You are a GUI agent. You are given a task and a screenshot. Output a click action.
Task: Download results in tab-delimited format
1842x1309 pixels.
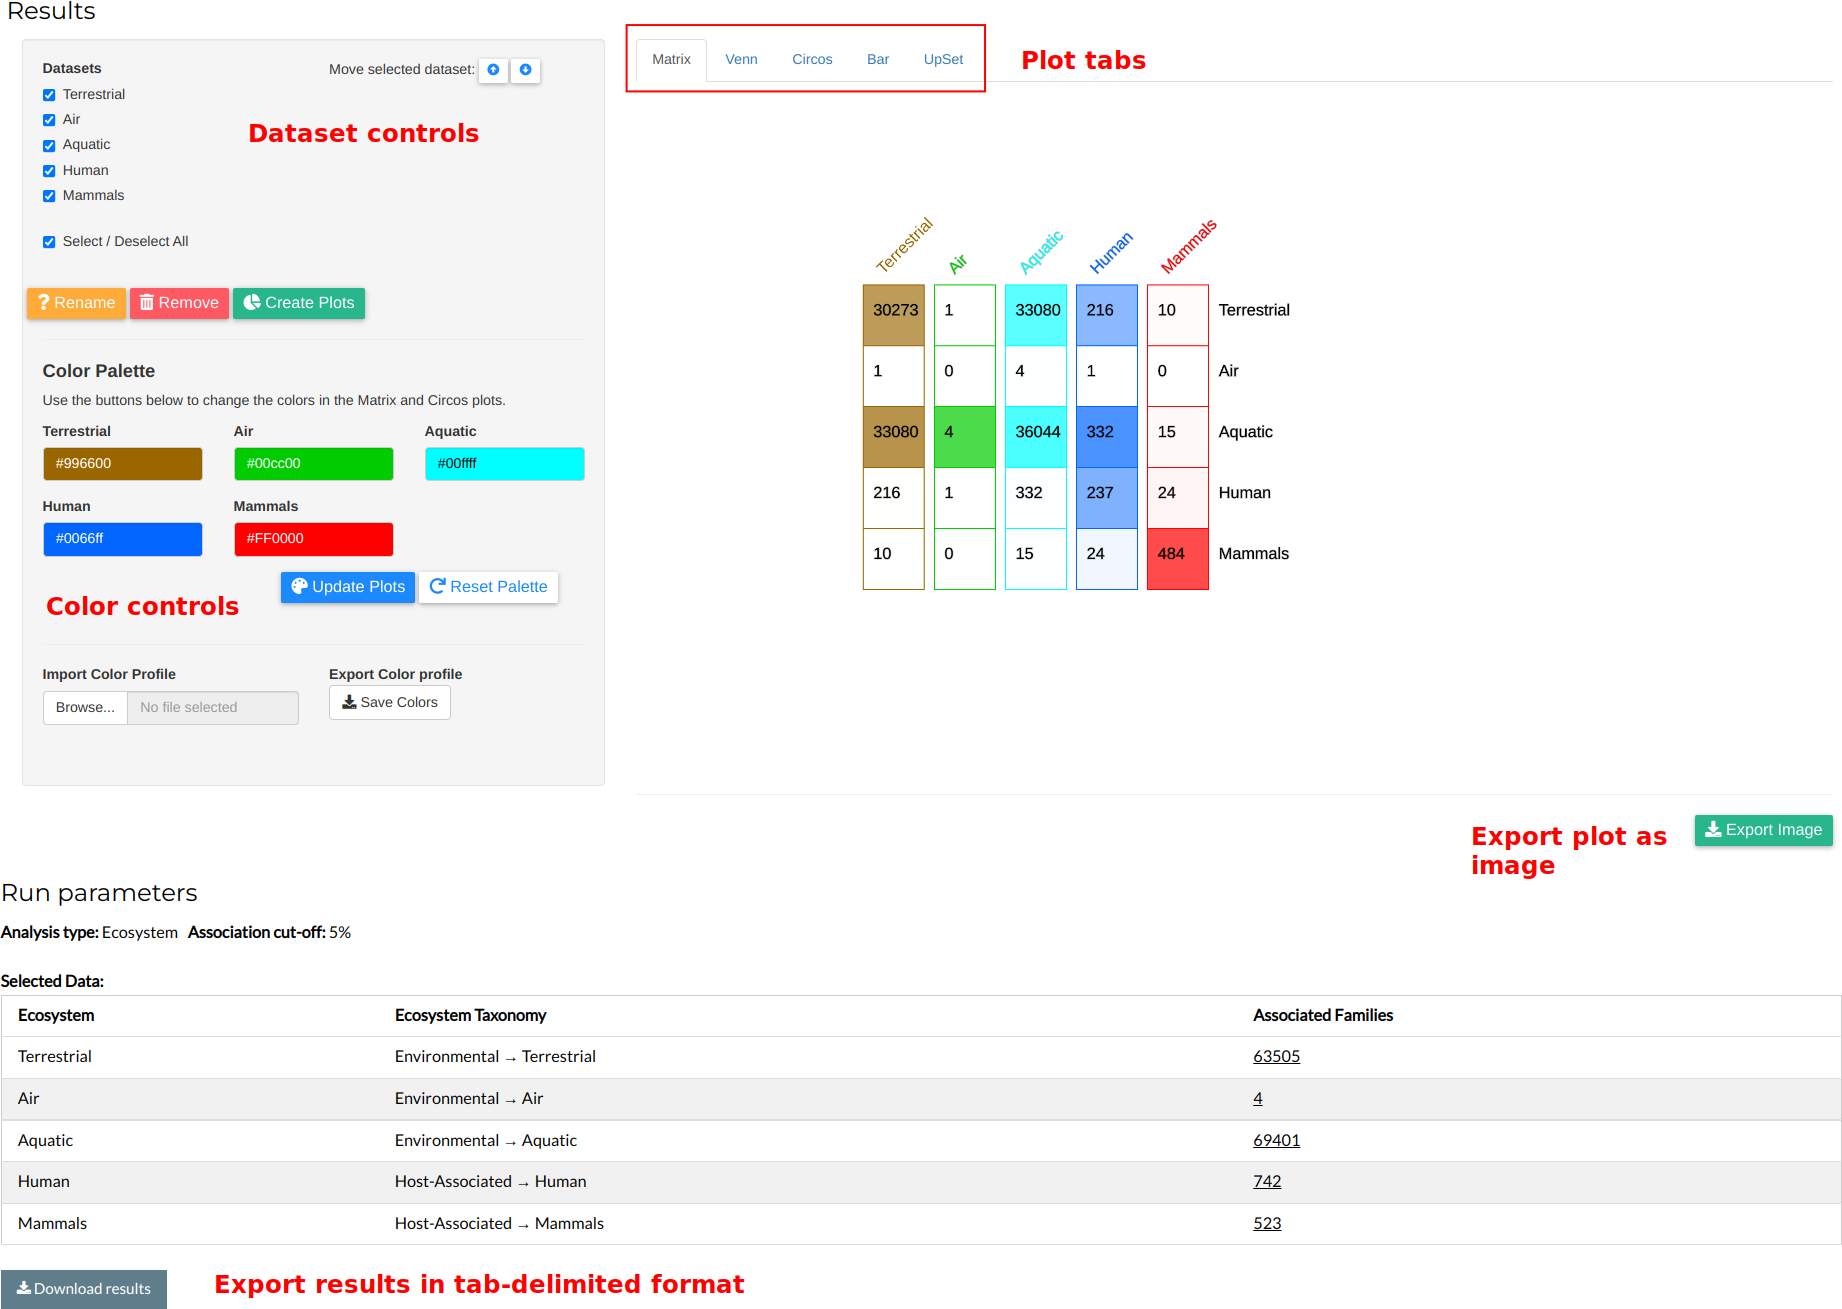click(x=84, y=1289)
